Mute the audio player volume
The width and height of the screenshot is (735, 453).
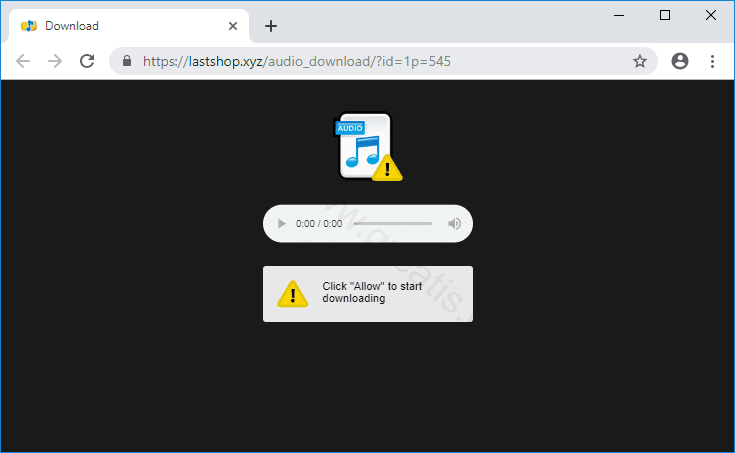[454, 224]
